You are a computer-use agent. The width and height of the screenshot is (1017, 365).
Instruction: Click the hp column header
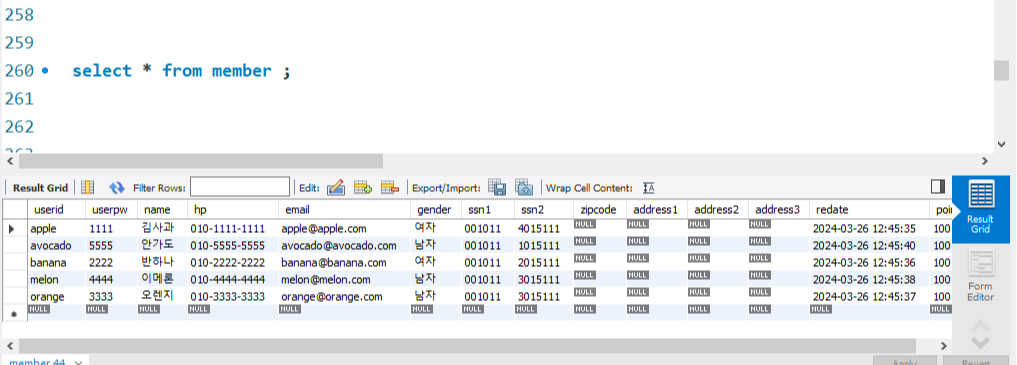tap(233, 209)
